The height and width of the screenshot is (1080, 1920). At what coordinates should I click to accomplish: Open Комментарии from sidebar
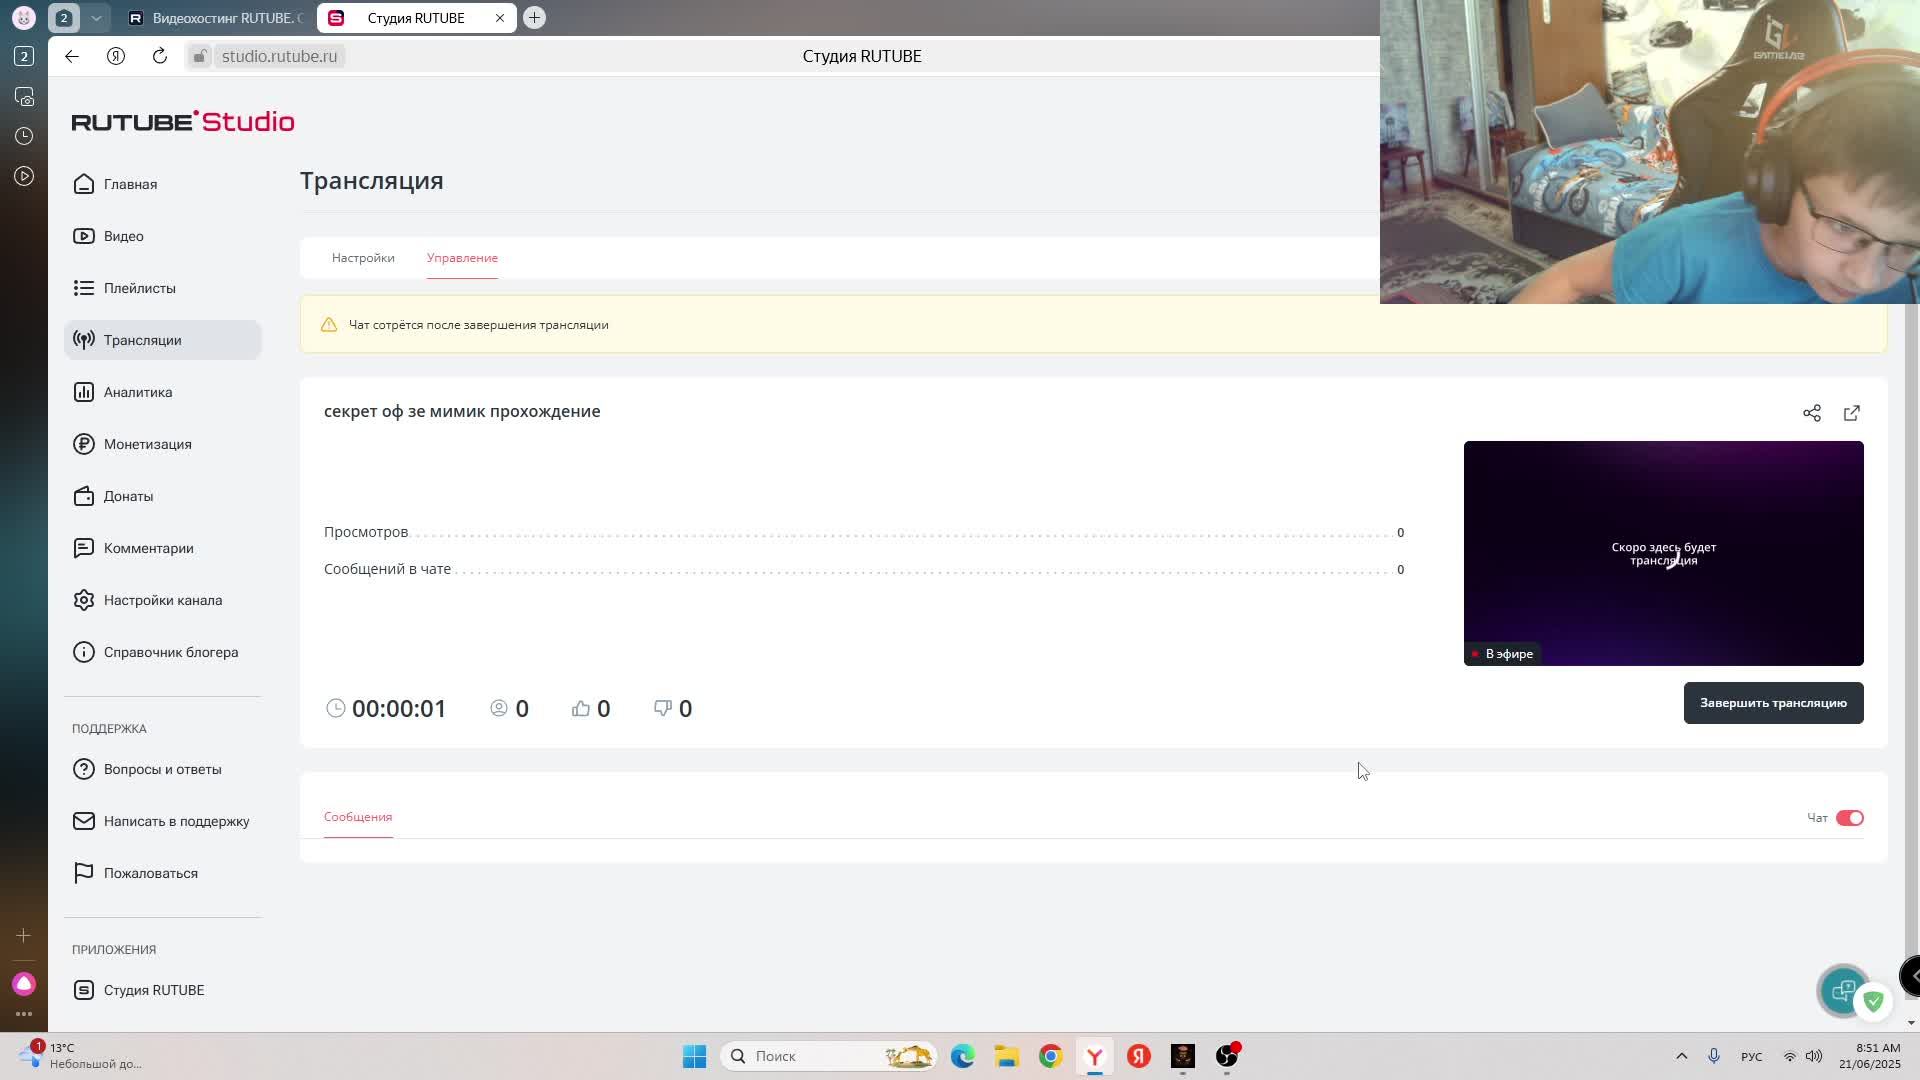click(148, 548)
